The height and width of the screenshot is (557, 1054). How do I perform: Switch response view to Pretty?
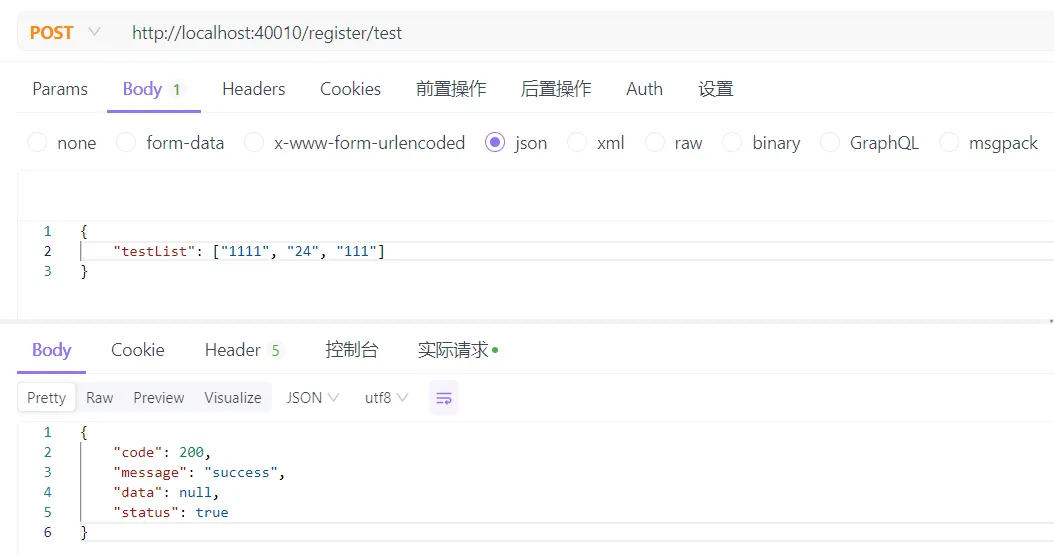click(x=46, y=398)
